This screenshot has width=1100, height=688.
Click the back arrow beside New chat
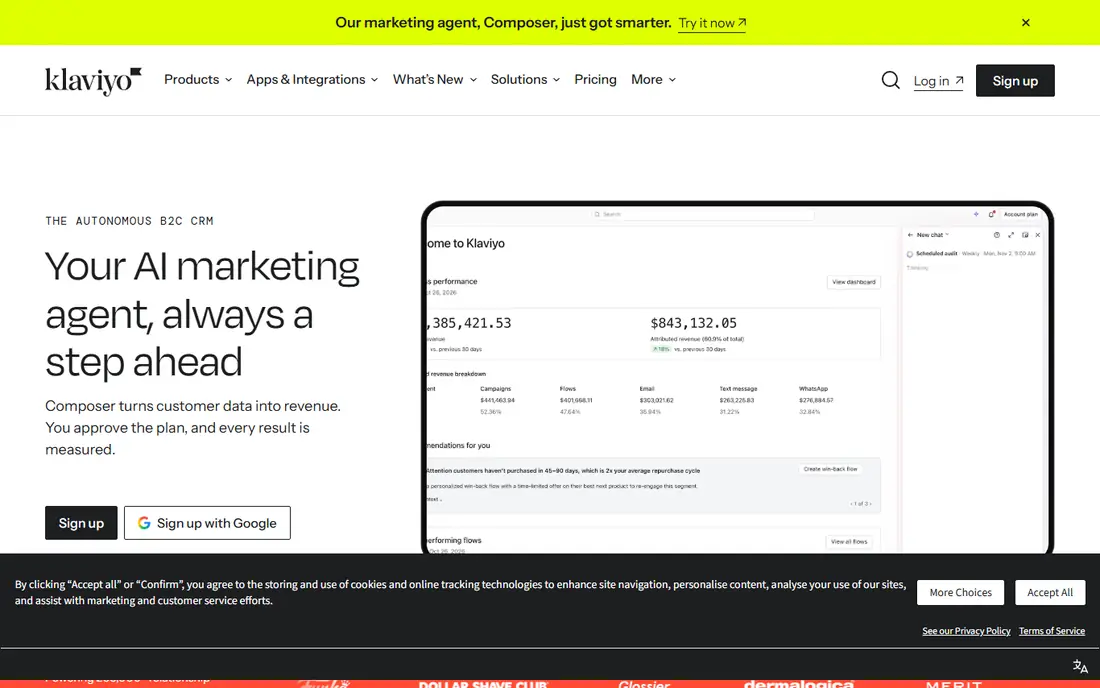click(910, 235)
